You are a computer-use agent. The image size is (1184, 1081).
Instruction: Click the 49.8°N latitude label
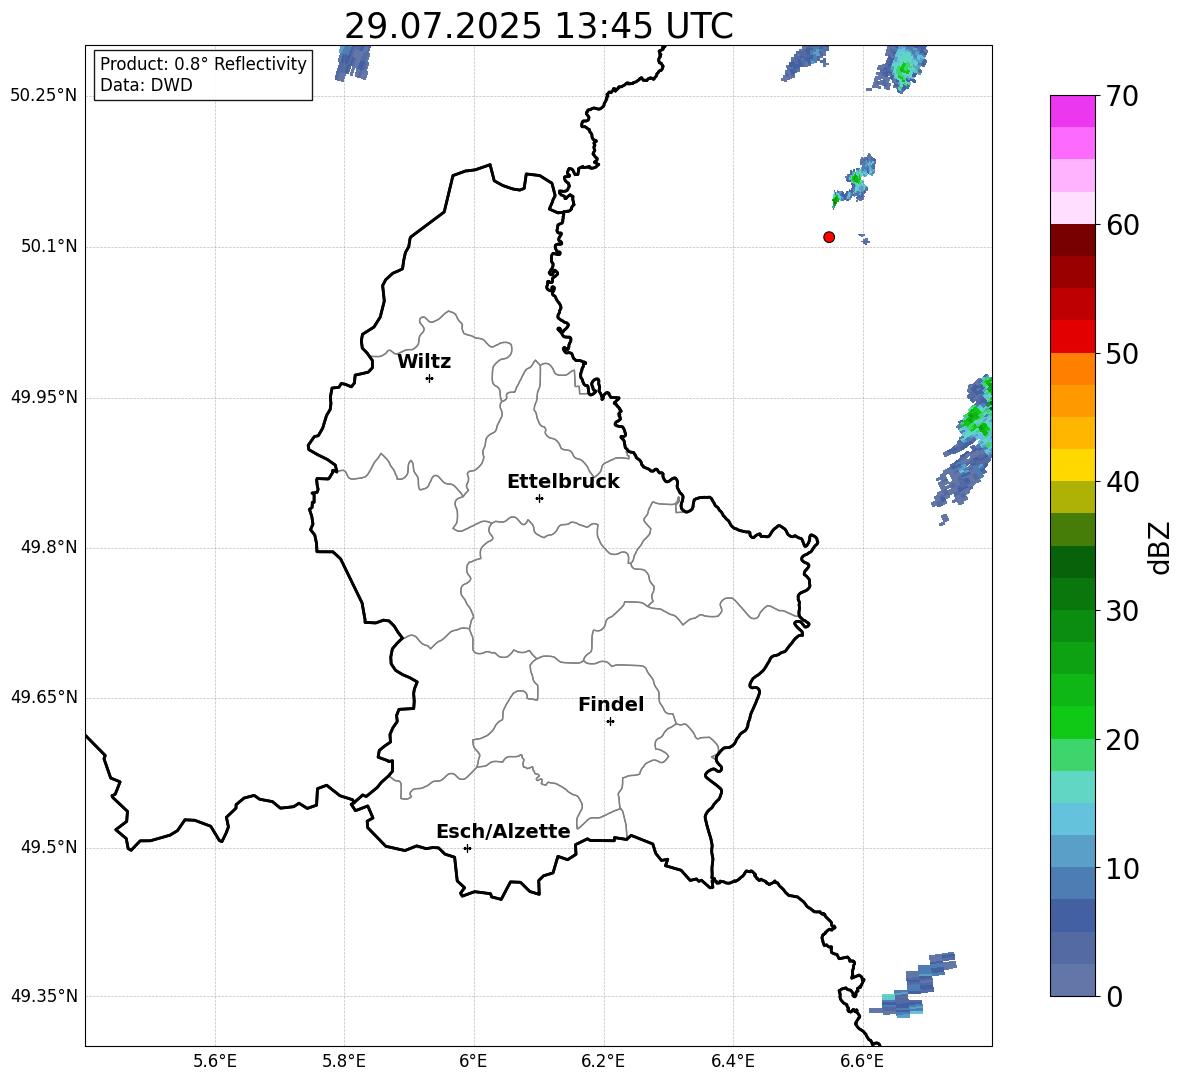point(49,547)
